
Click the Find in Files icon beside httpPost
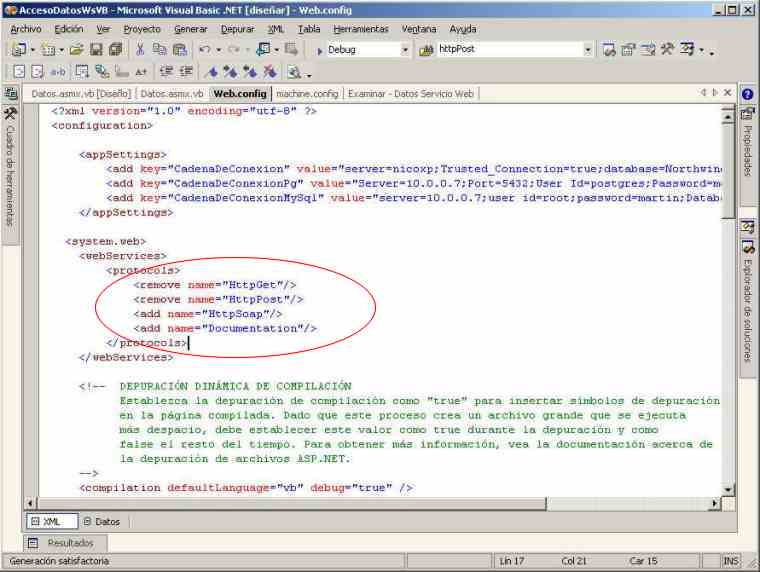point(426,50)
